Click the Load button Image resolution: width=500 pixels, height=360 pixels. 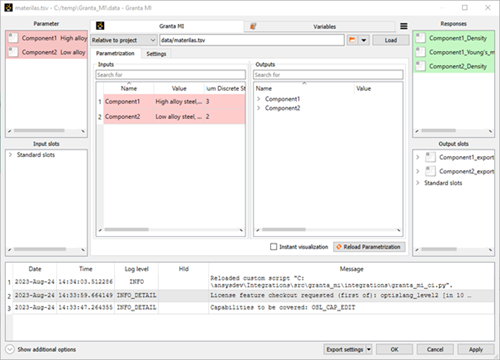tap(391, 40)
